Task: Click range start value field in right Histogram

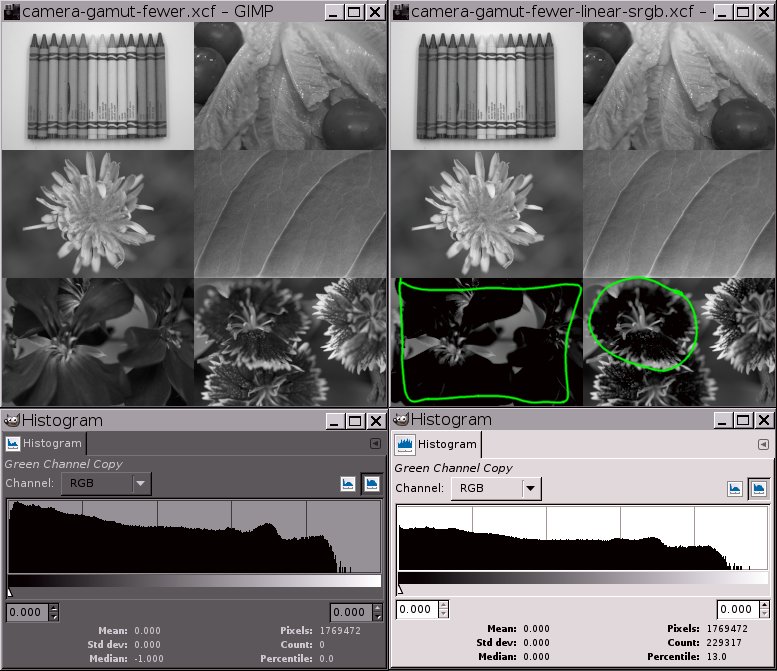Action: tap(417, 609)
